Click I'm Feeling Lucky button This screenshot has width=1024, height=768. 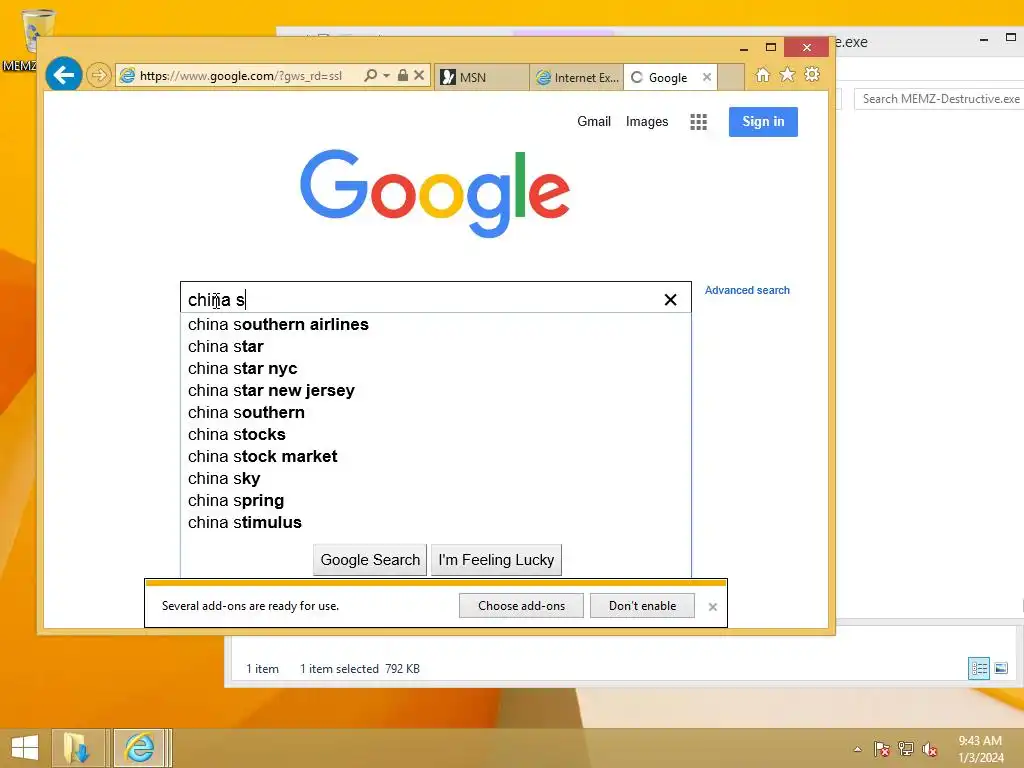(x=496, y=560)
